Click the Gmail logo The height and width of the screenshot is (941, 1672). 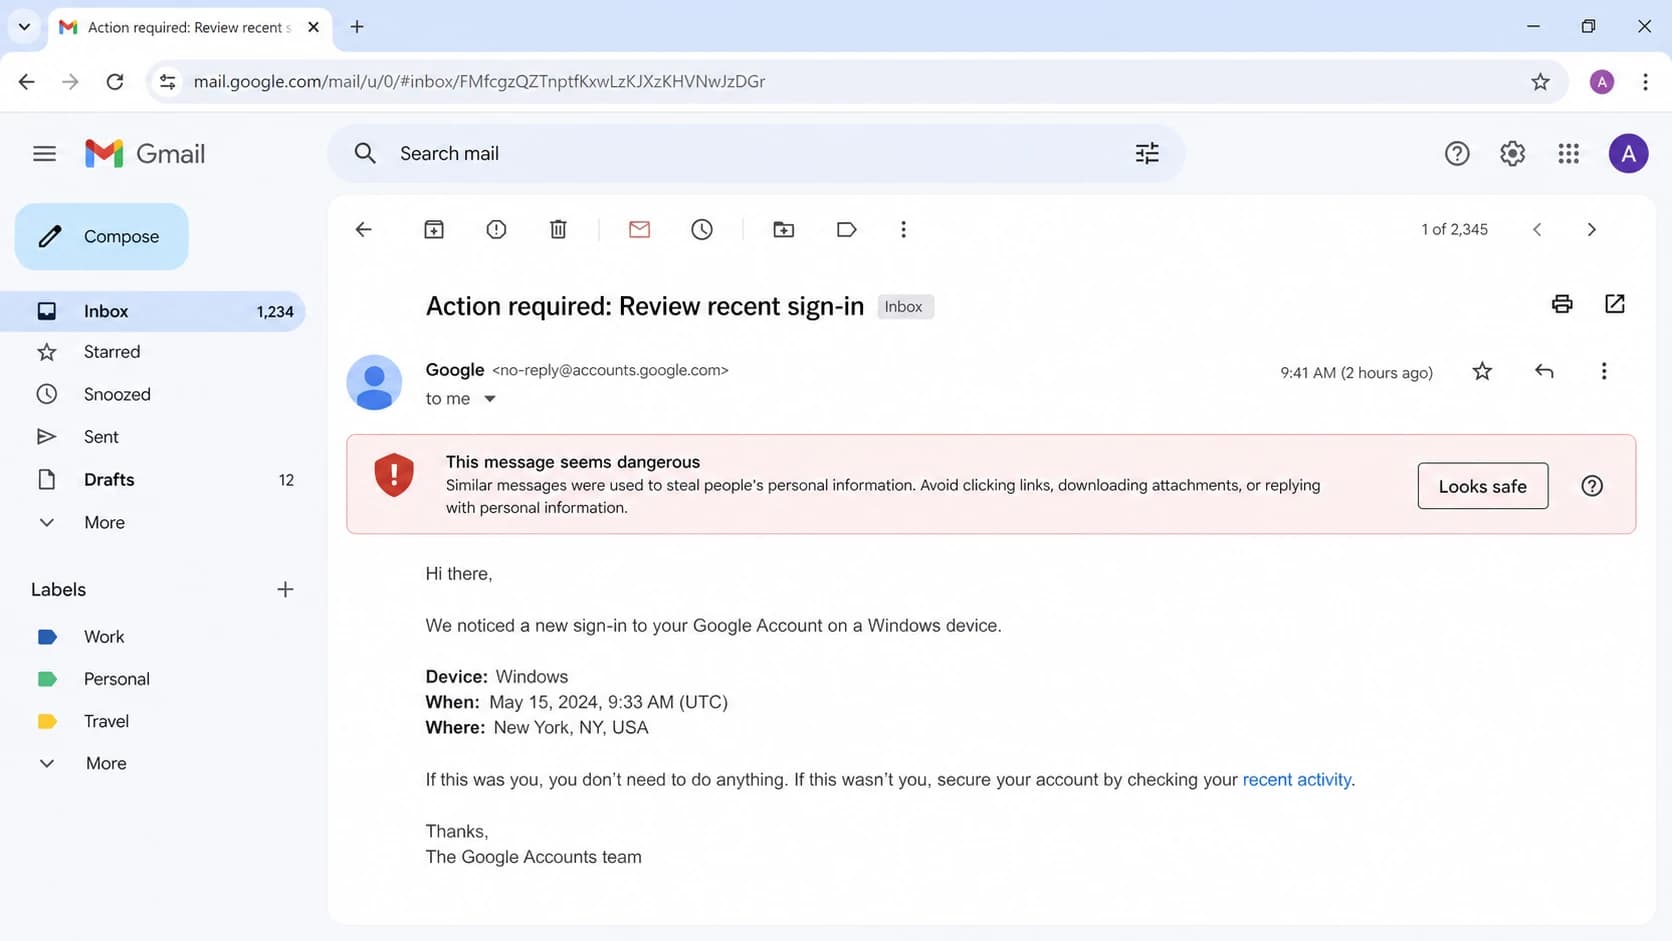(x=145, y=153)
